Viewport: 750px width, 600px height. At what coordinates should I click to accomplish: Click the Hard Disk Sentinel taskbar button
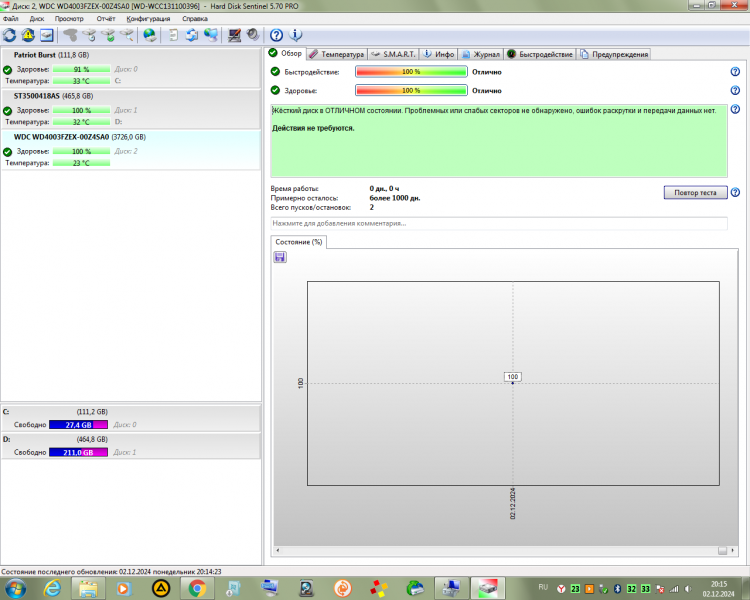click(x=488, y=588)
